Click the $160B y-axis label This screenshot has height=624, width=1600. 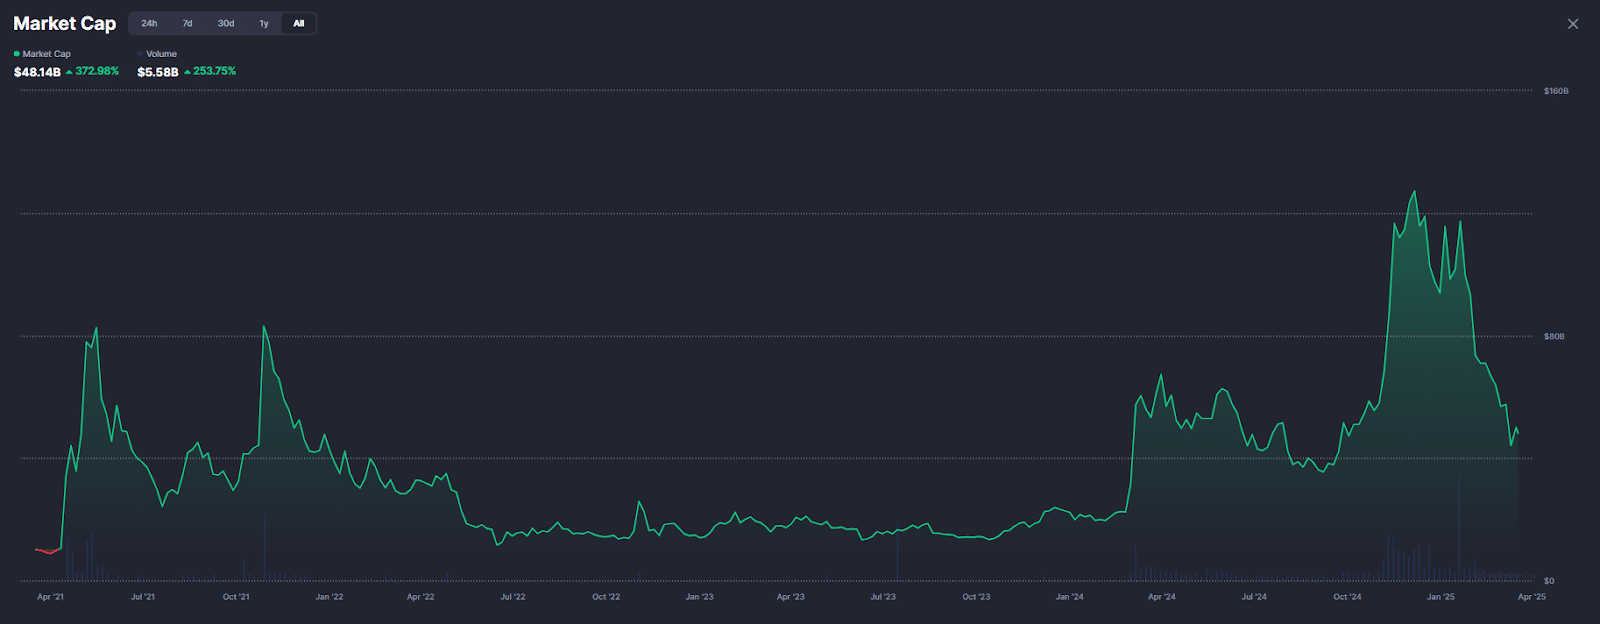point(1556,91)
